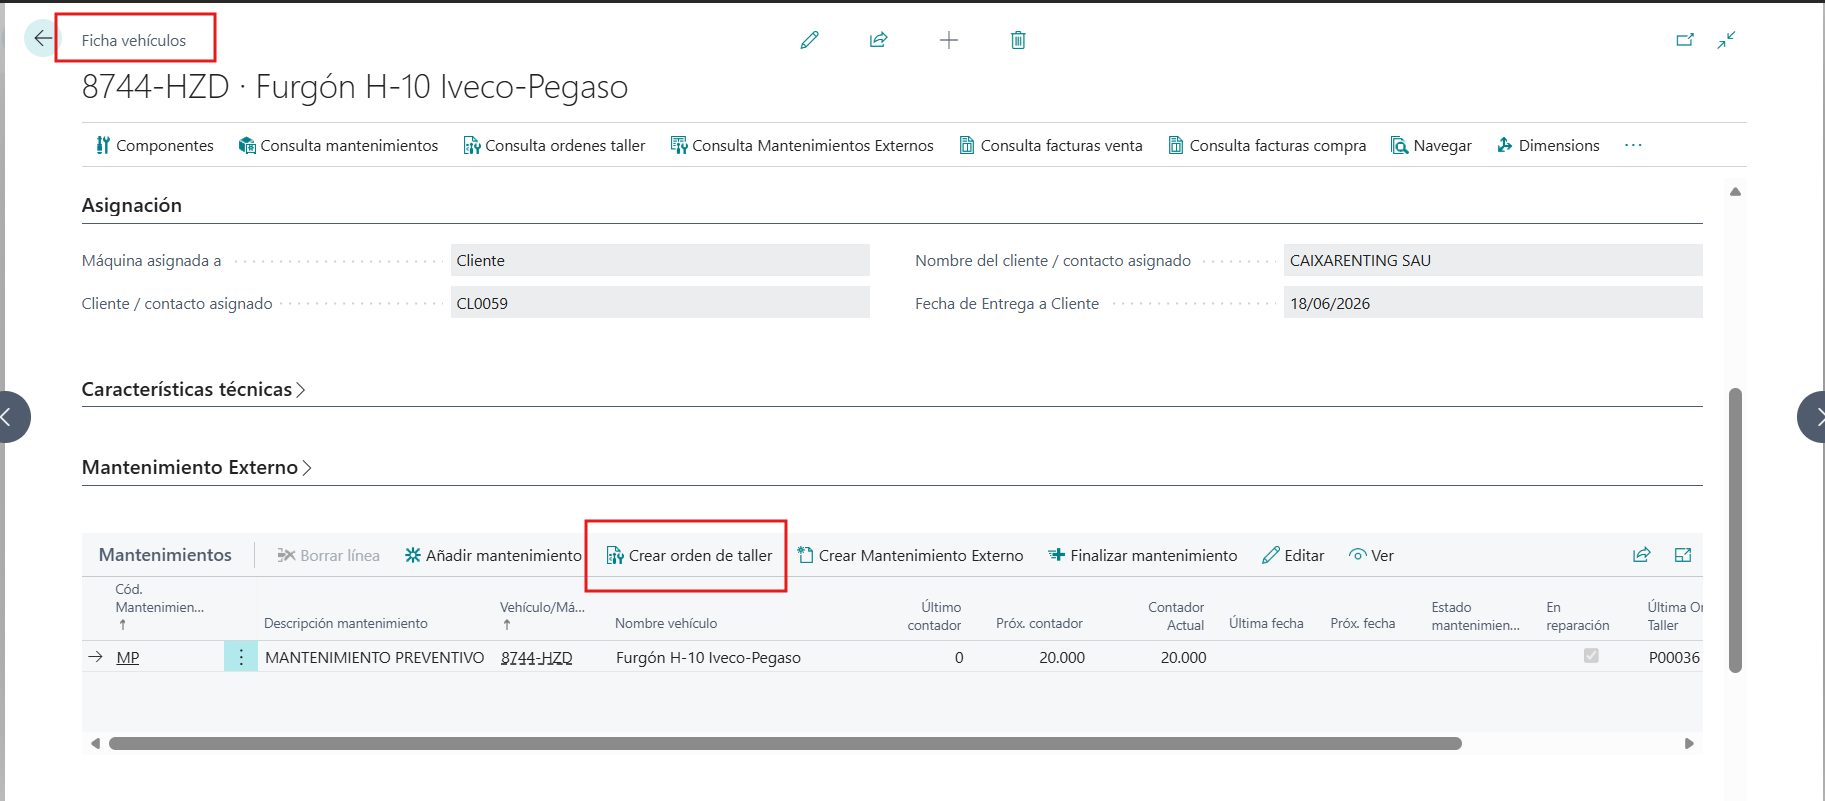Click the Fecha de Entrega a Cliente field

(1493, 303)
